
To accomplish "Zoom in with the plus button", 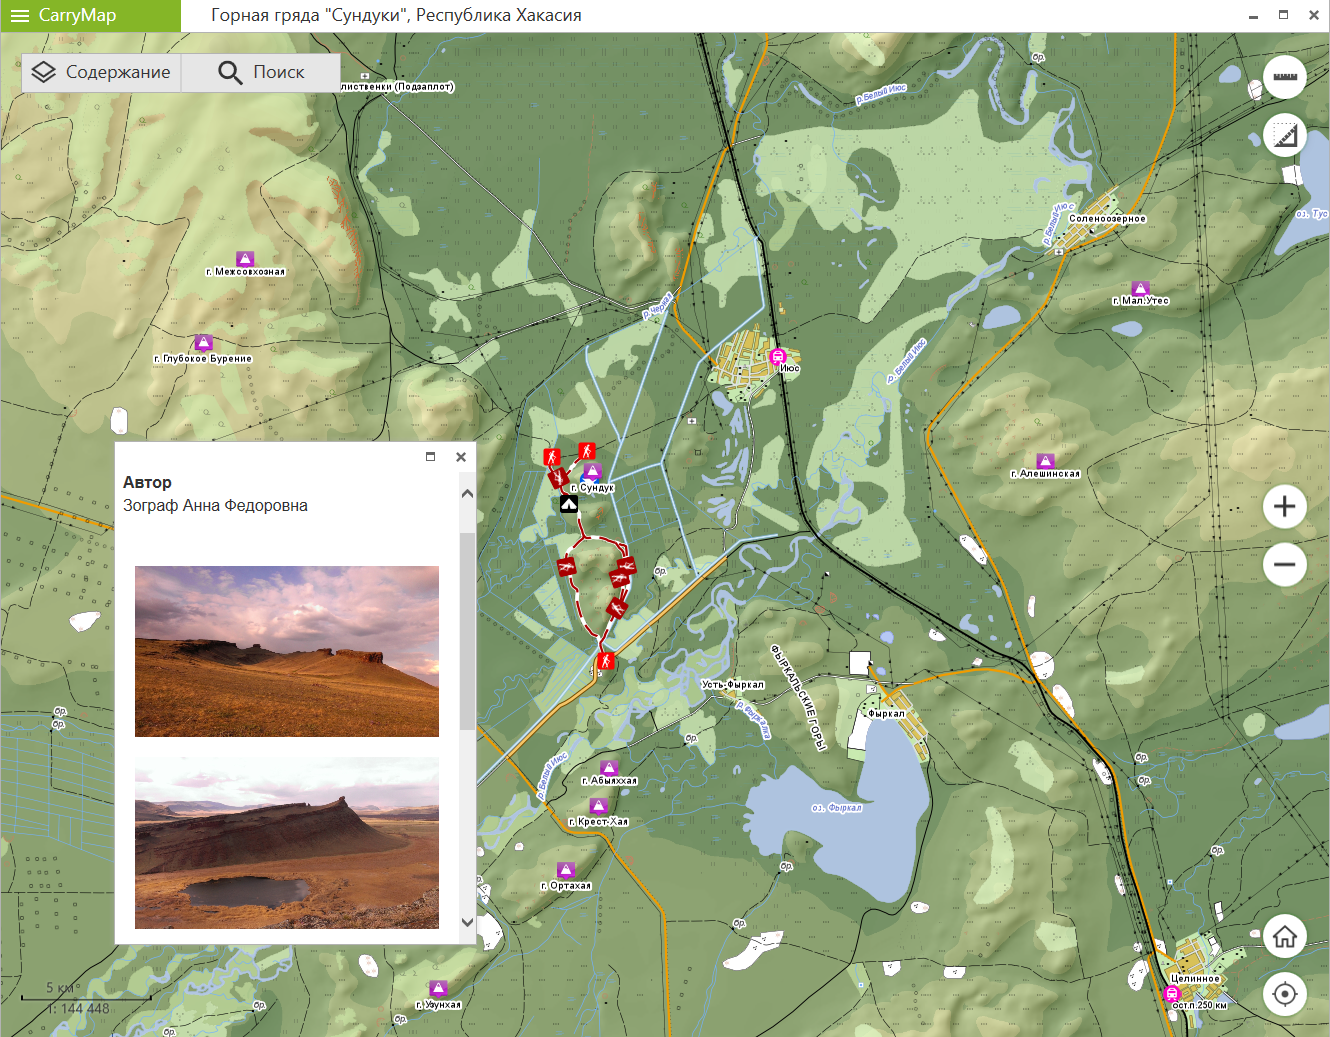I will [1285, 507].
